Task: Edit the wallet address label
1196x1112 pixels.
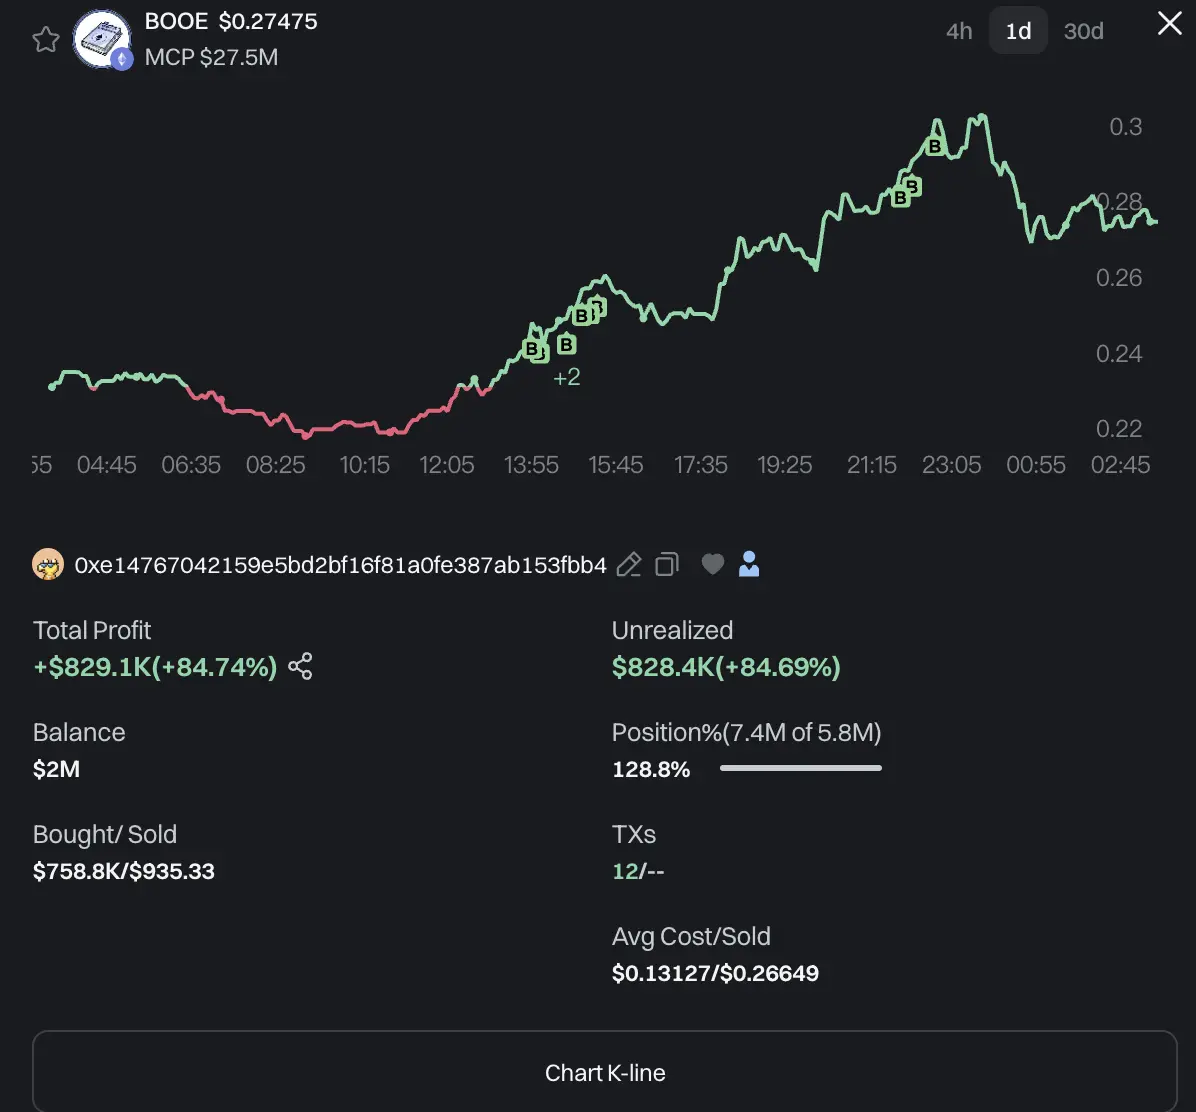Action: coord(628,564)
